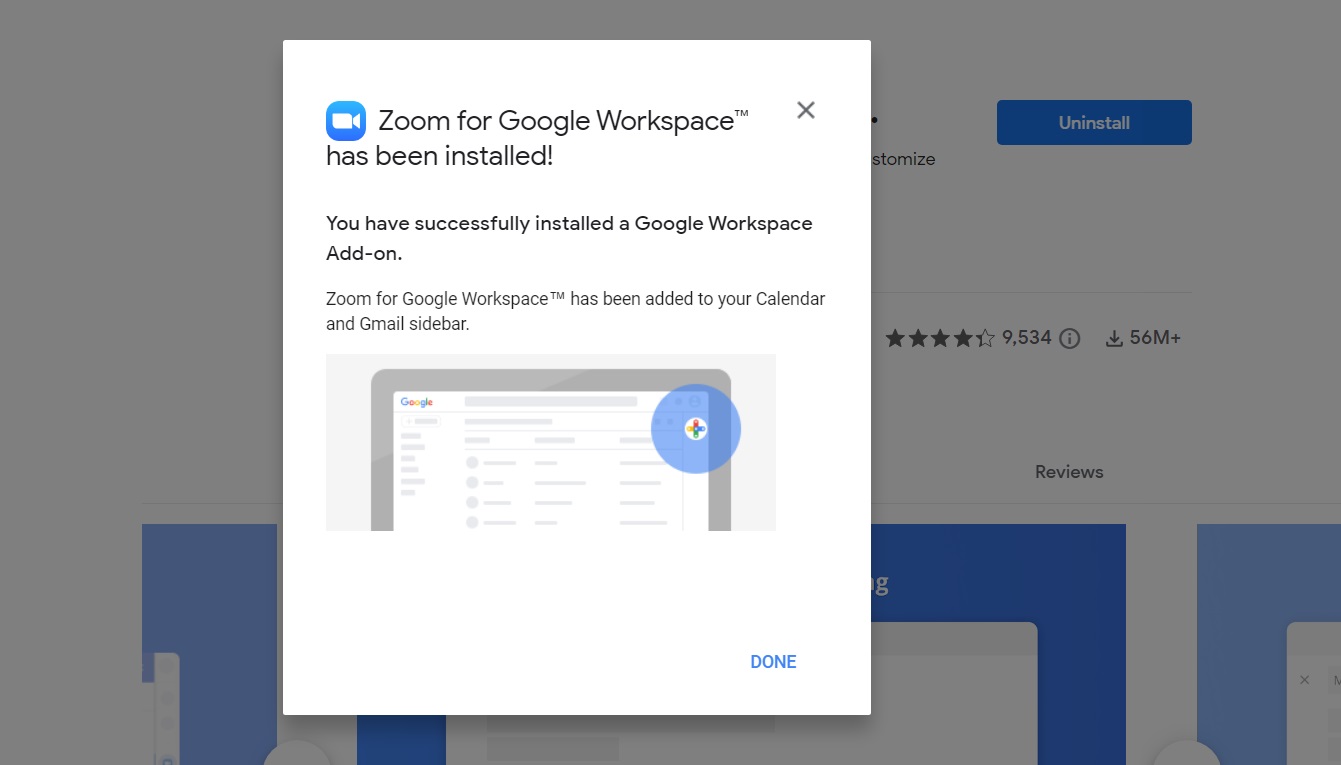The height and width of the screenshot is (765, 1341).
Task: Click the Zoom camera app icon
Action: pos(346,121)
